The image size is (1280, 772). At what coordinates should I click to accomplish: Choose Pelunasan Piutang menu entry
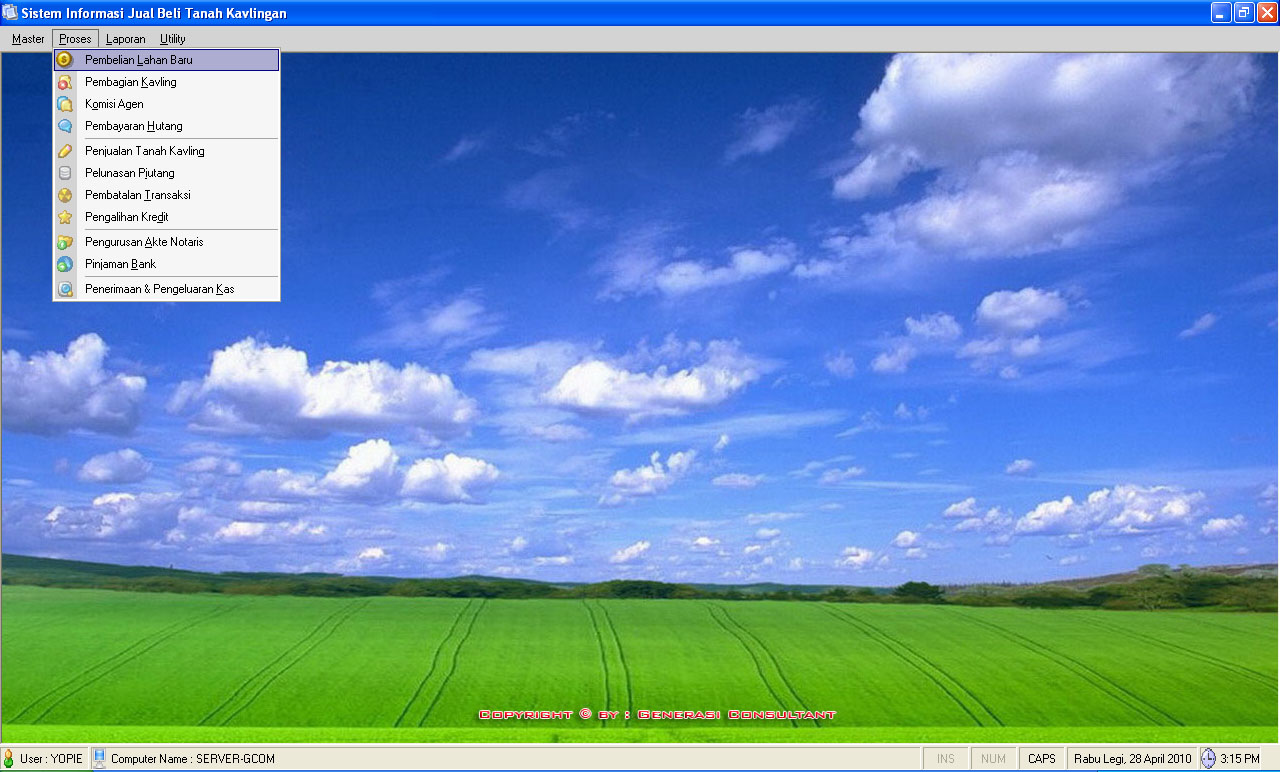point(130,173)
